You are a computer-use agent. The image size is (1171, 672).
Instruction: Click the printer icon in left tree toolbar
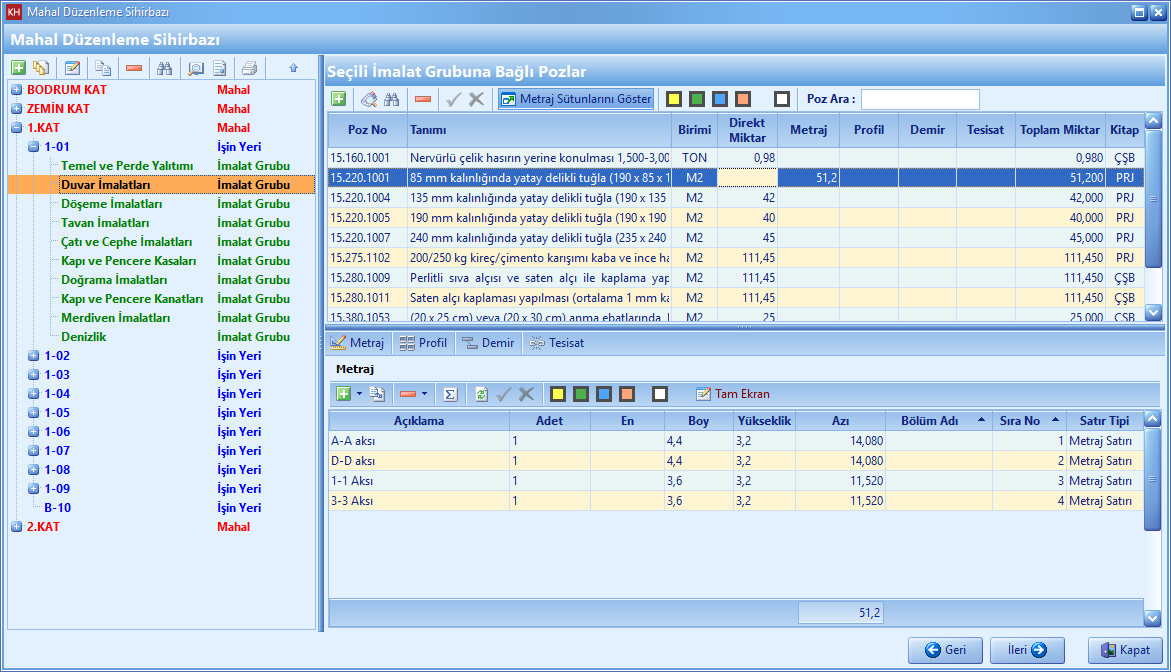click(250, 68)
